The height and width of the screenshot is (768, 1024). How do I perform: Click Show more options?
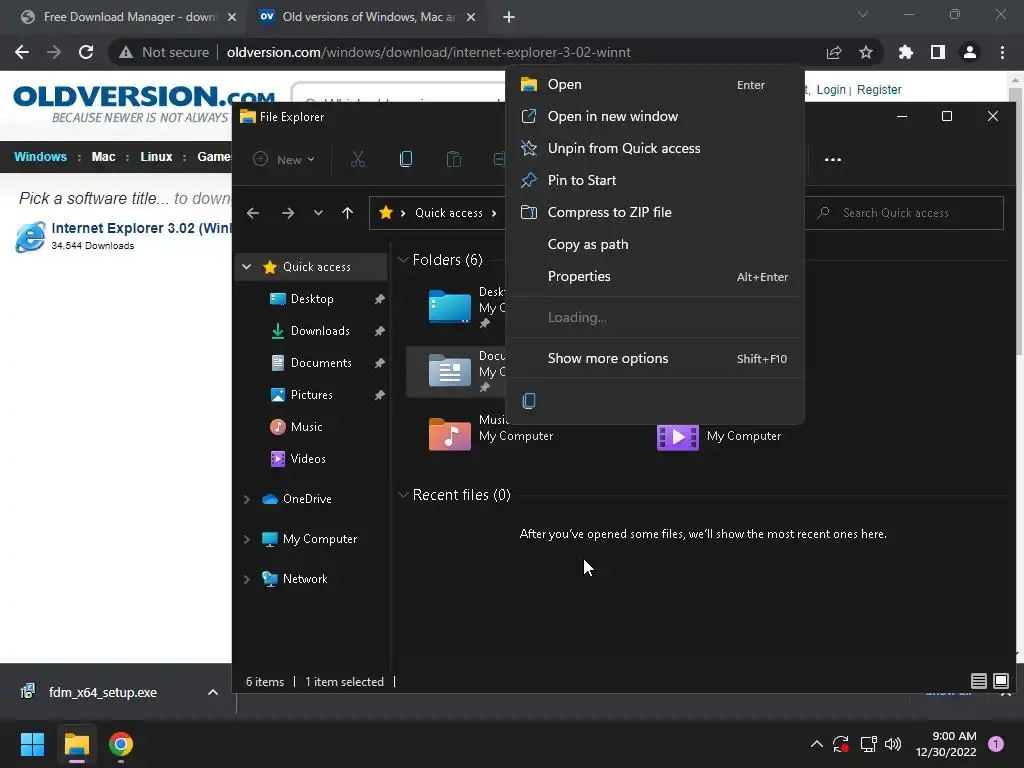click(x=655, y=359)
